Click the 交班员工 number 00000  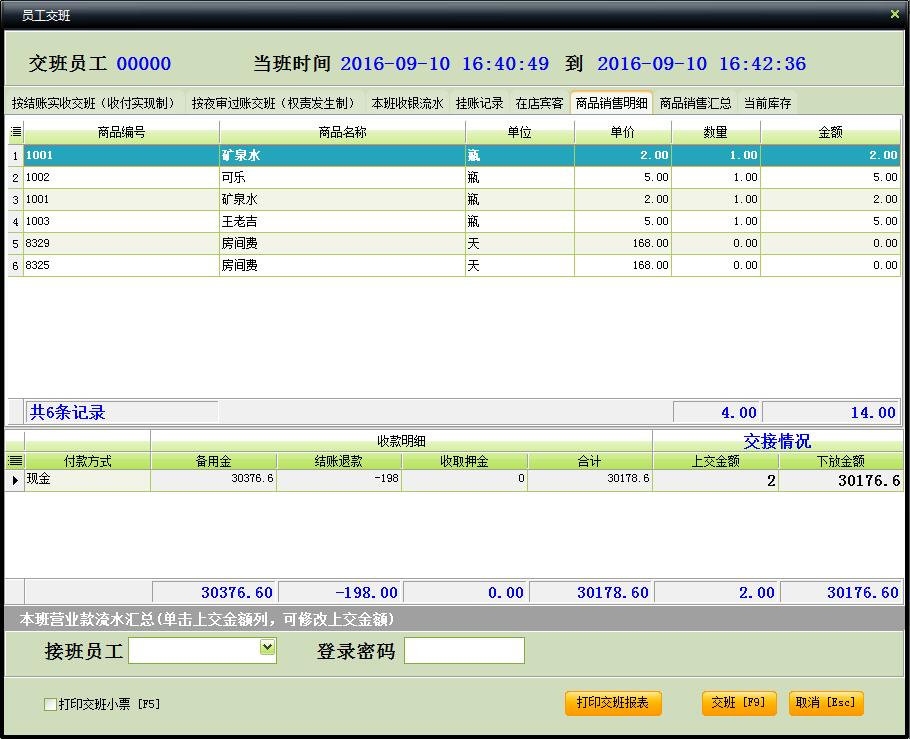[x=144, y=63]
